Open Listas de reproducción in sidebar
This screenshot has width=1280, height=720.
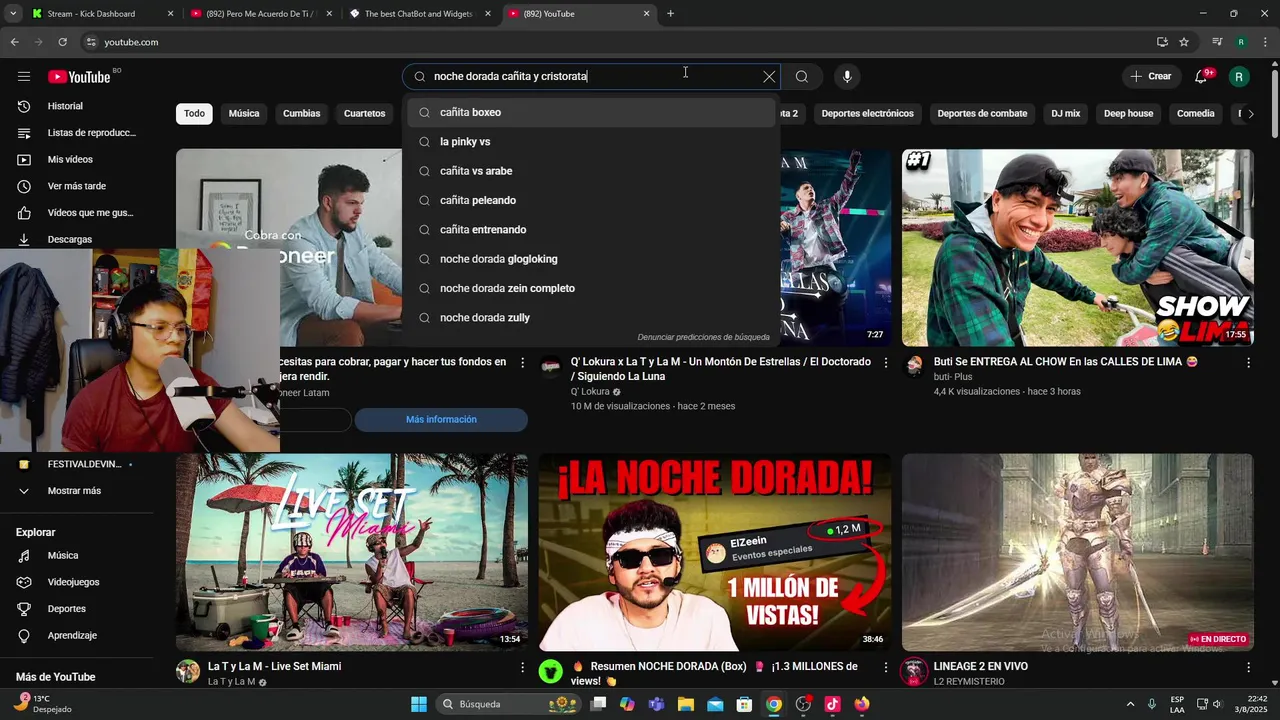click(x=78, y=133)
